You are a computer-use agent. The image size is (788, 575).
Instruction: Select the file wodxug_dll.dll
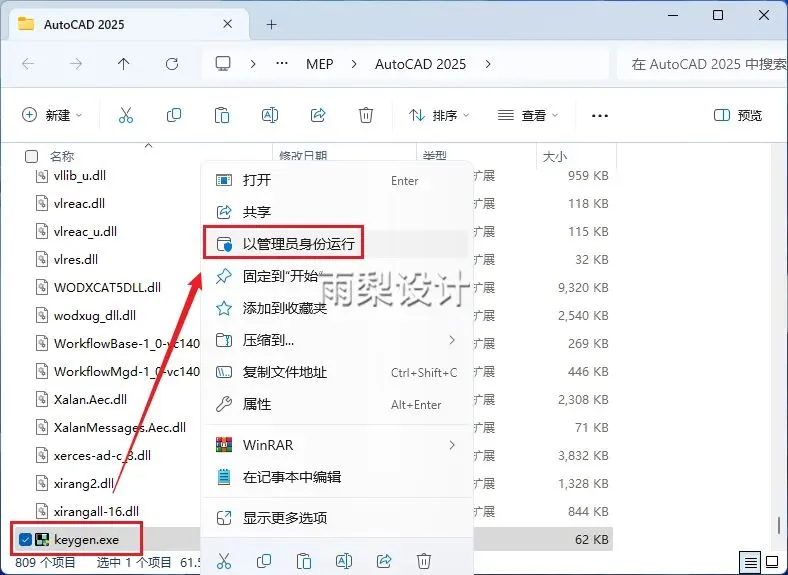(94, 316)
